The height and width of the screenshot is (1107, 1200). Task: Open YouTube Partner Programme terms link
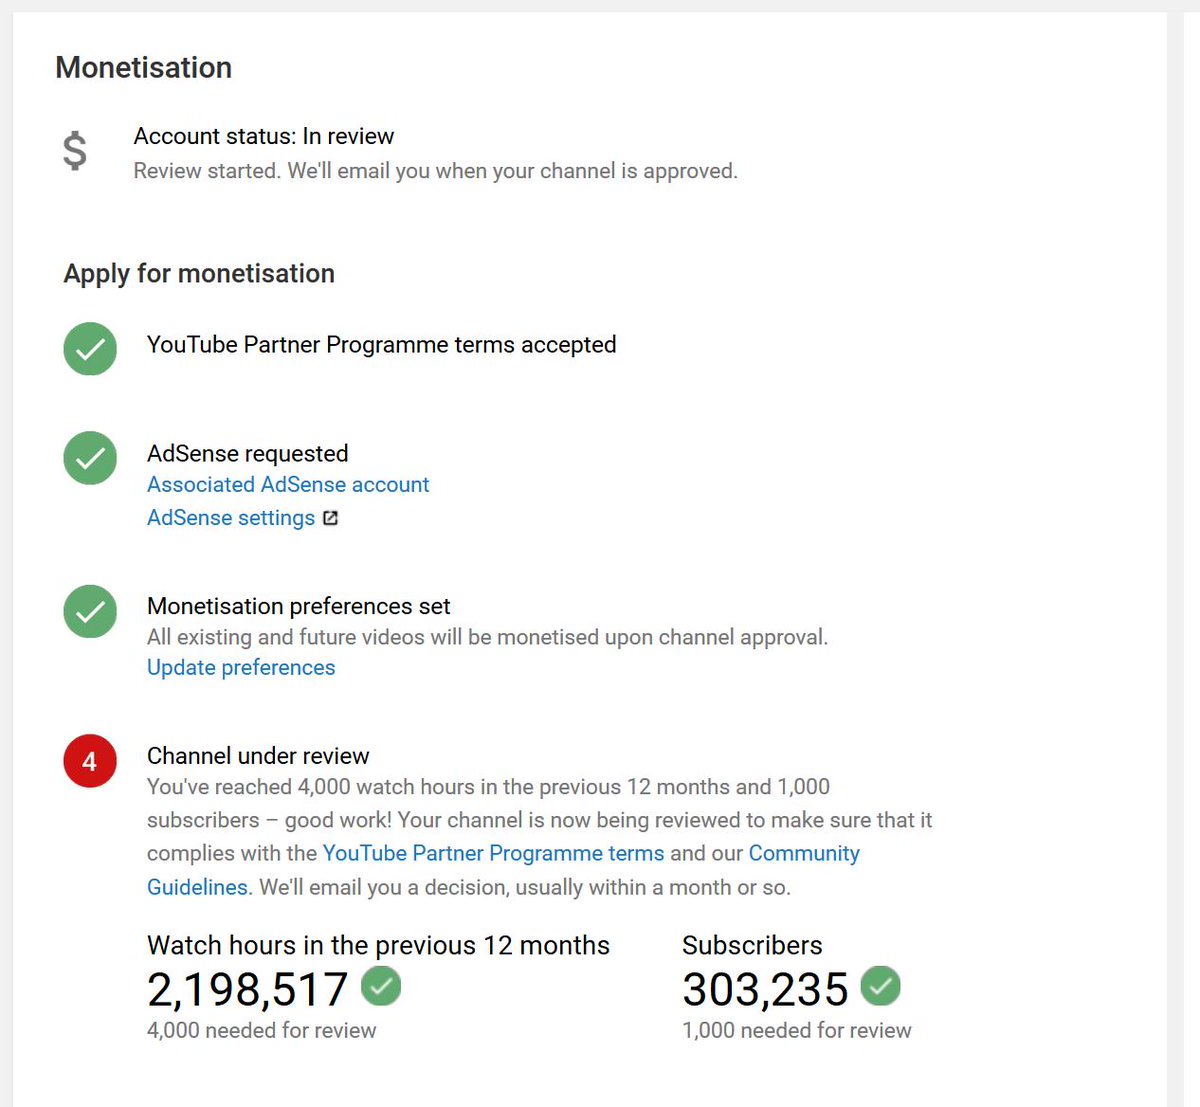pos(493,853)
